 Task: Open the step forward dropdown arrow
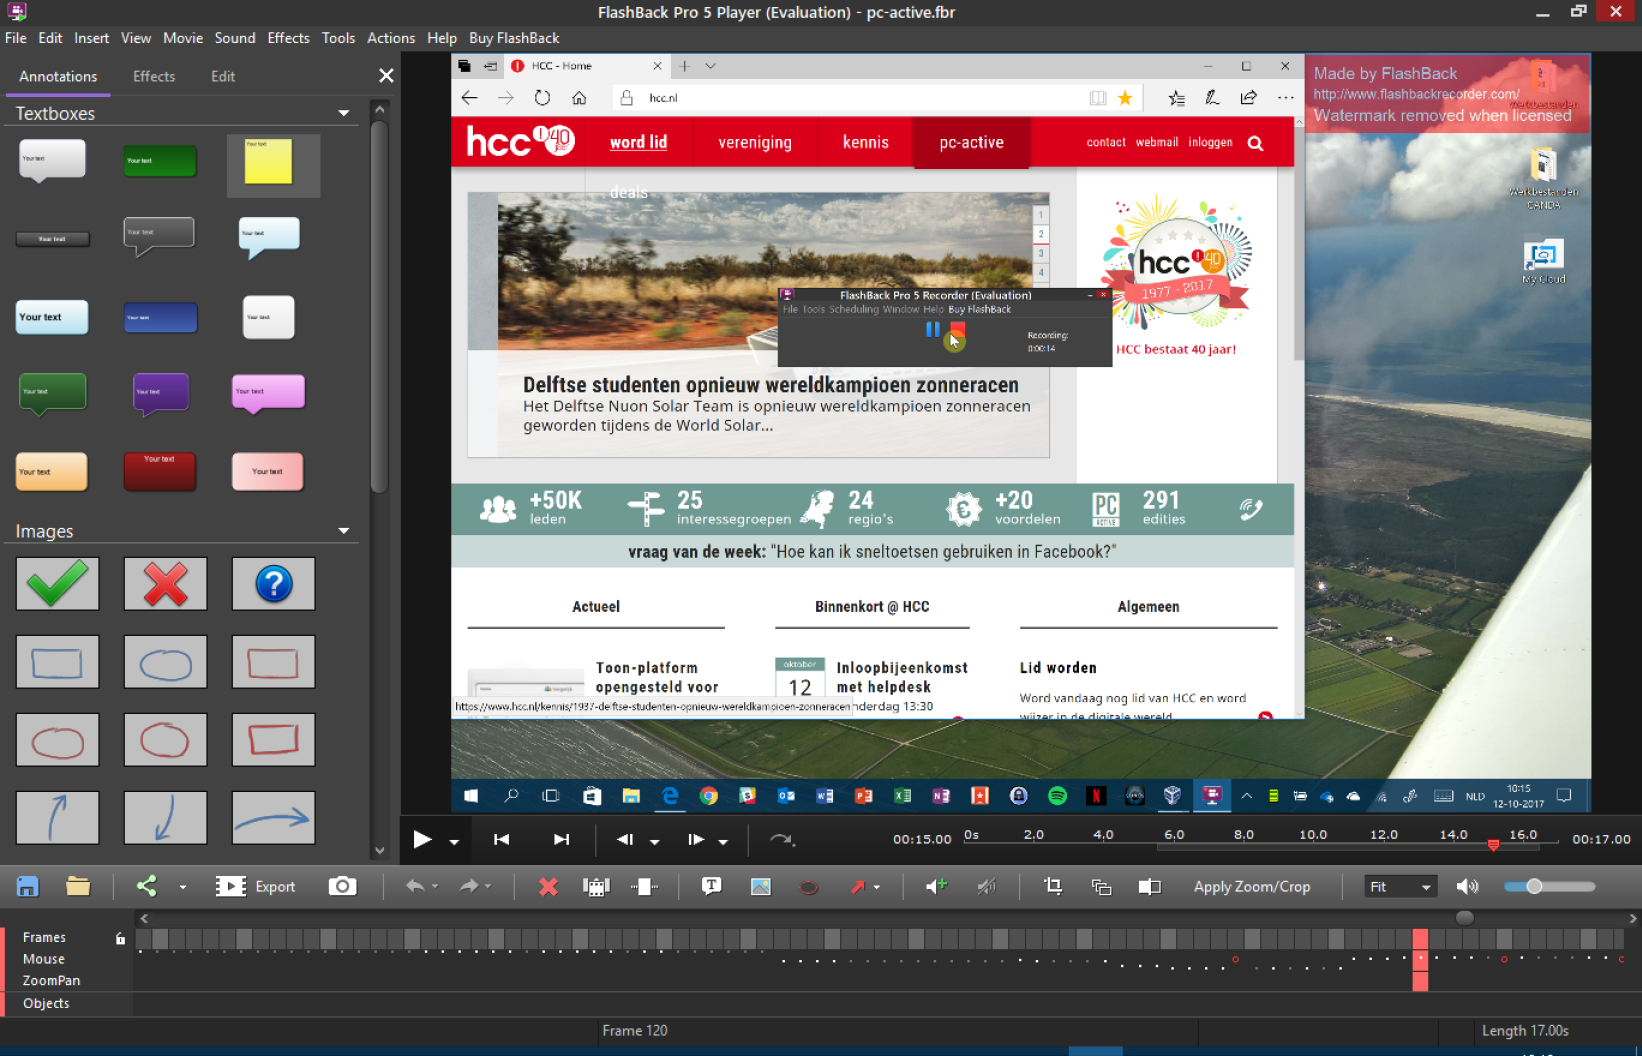[x=723, y=842]
